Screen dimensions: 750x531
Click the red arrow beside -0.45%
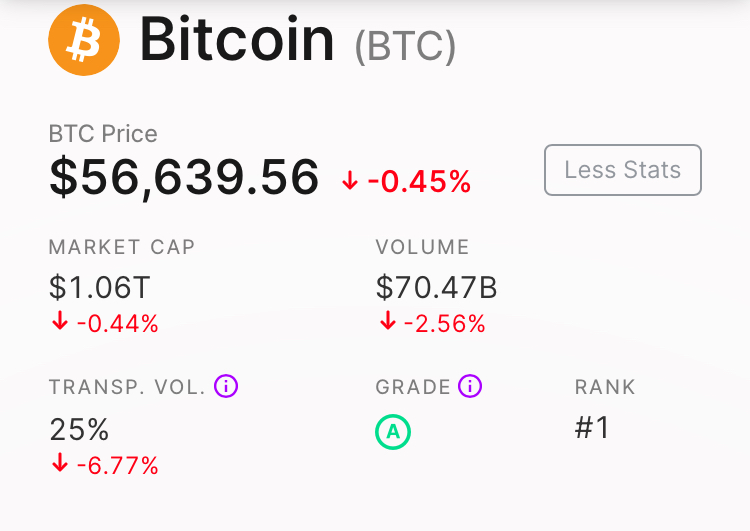tap(350, 181)
